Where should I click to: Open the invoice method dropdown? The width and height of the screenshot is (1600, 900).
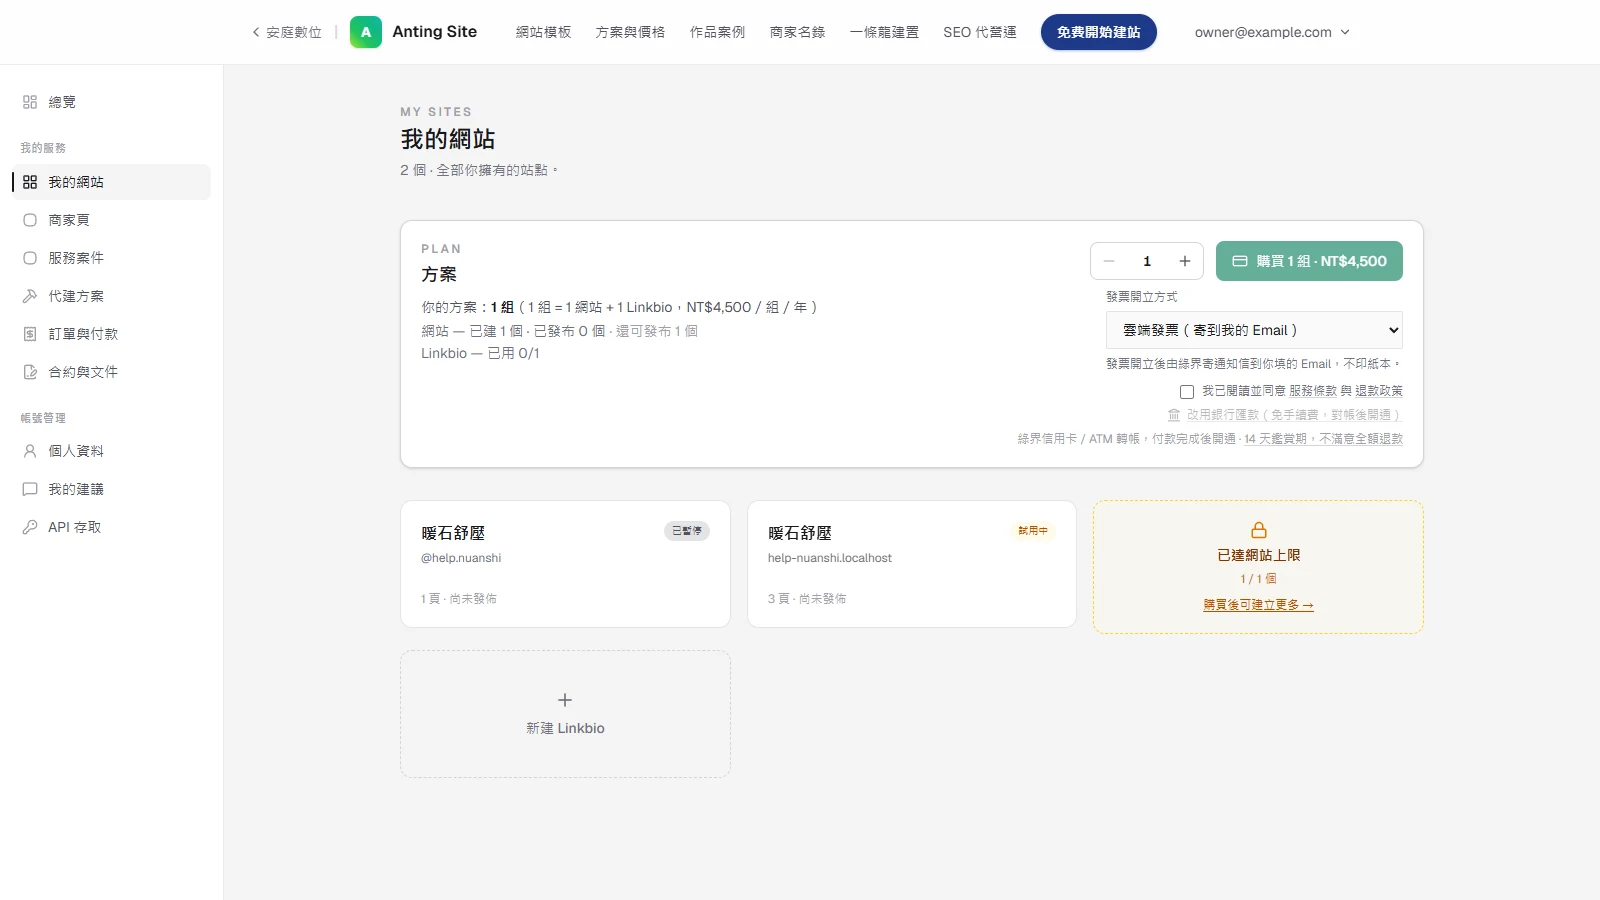pos(1254,330)
